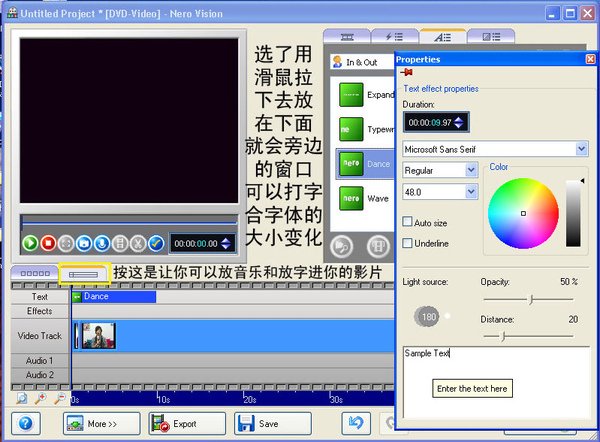This screenshot has width=600, height=442.
Task: Zoom out the timeline with minus magnifier
Action: tap(59, 398)
